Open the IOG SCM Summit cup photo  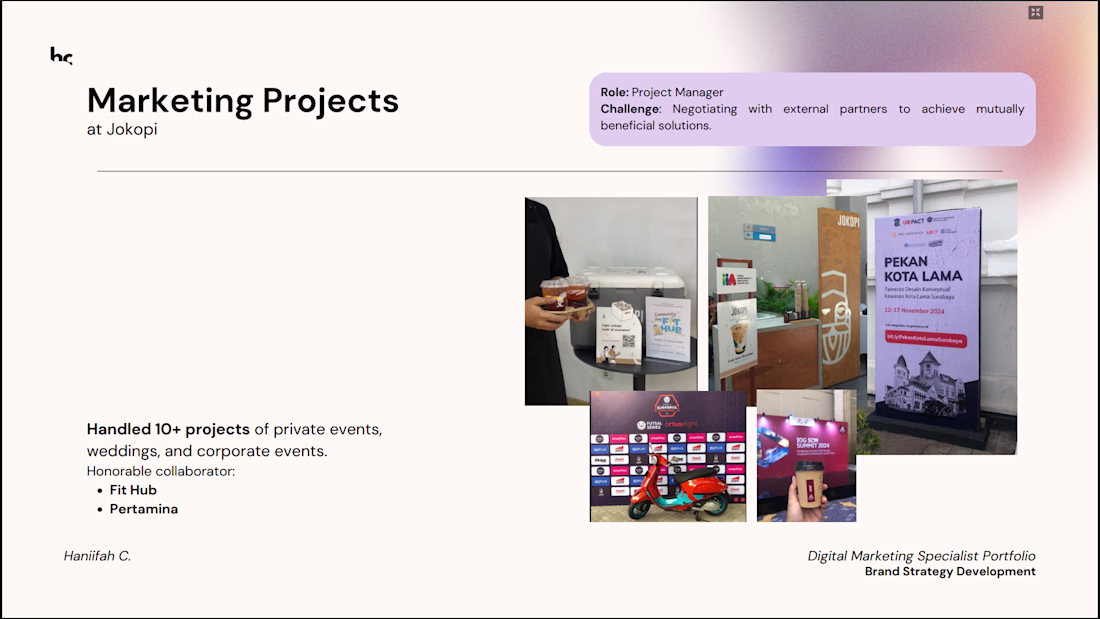pyautogui.click(x=806, y=455)
